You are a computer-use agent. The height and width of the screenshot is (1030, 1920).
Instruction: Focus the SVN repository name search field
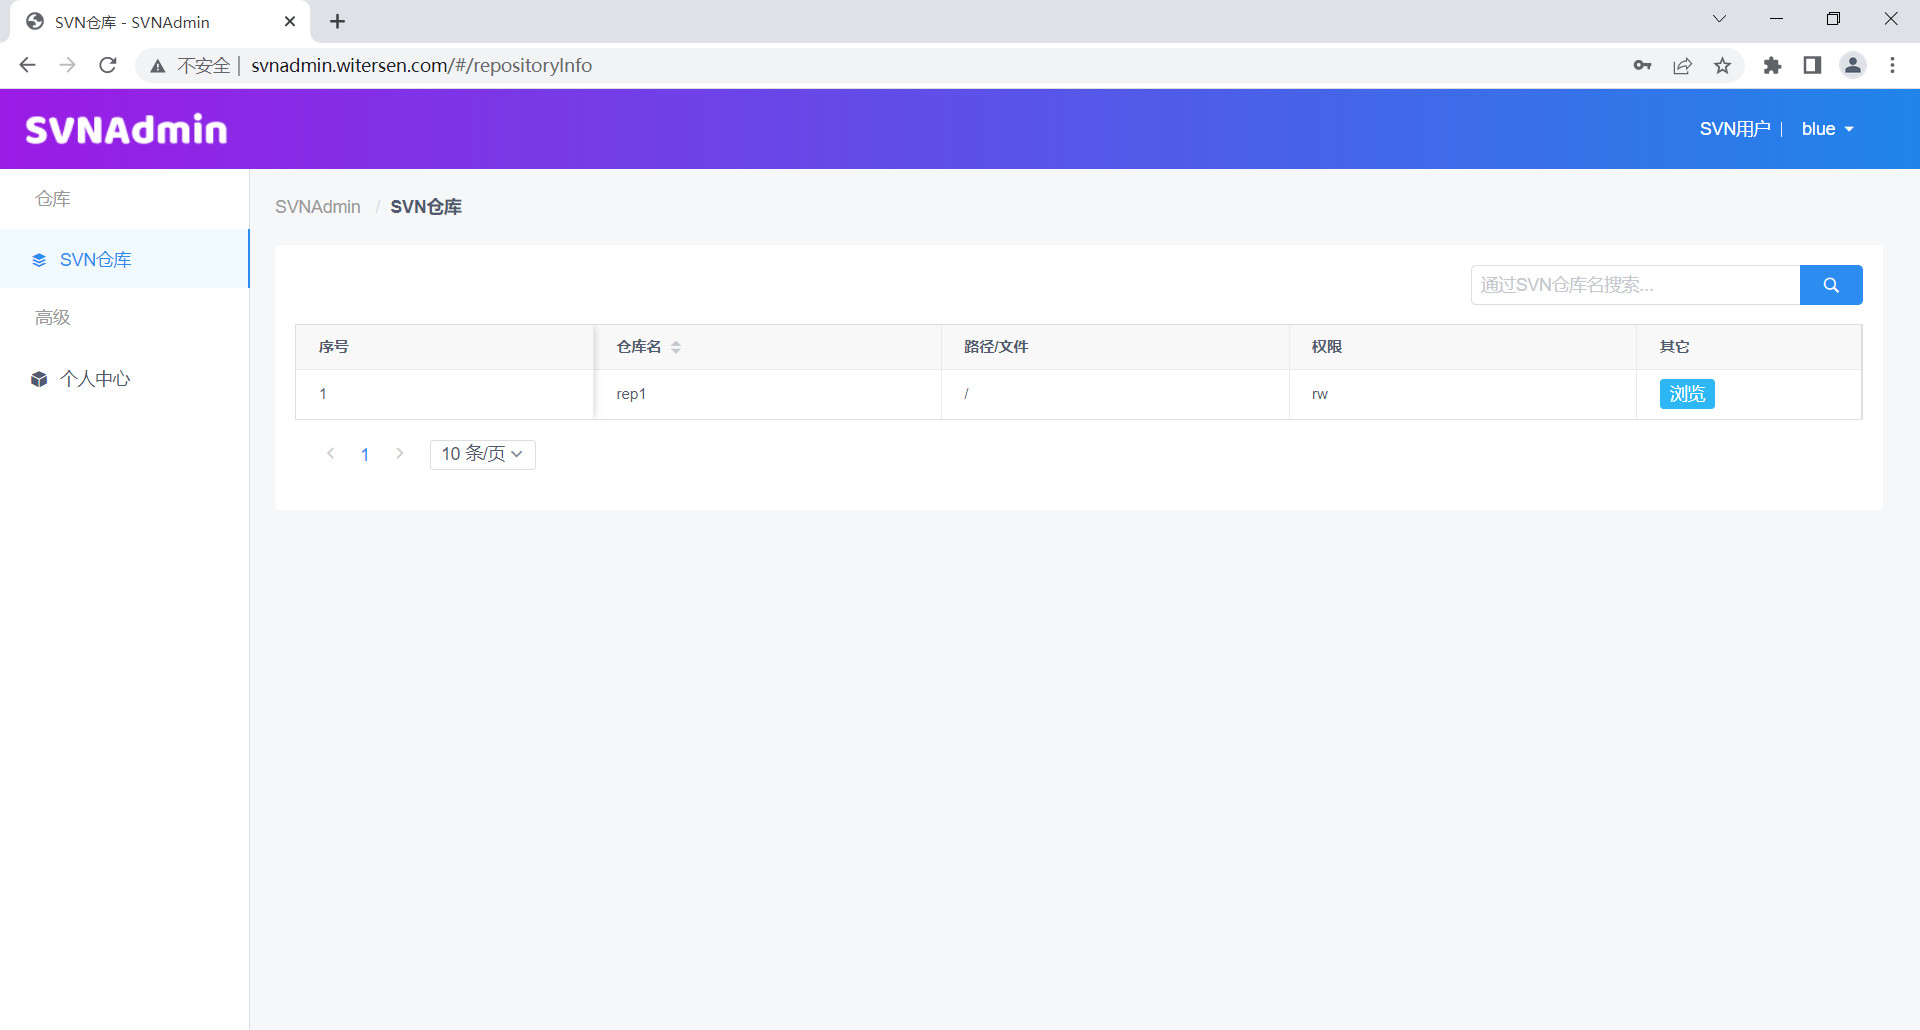[x=1634, y=285]
